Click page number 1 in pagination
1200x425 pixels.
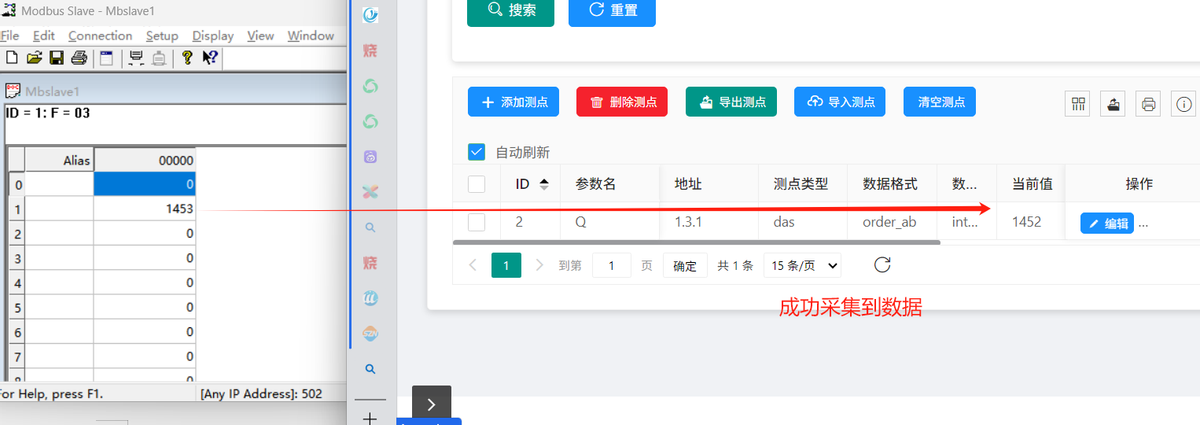[x=507, y=266]
